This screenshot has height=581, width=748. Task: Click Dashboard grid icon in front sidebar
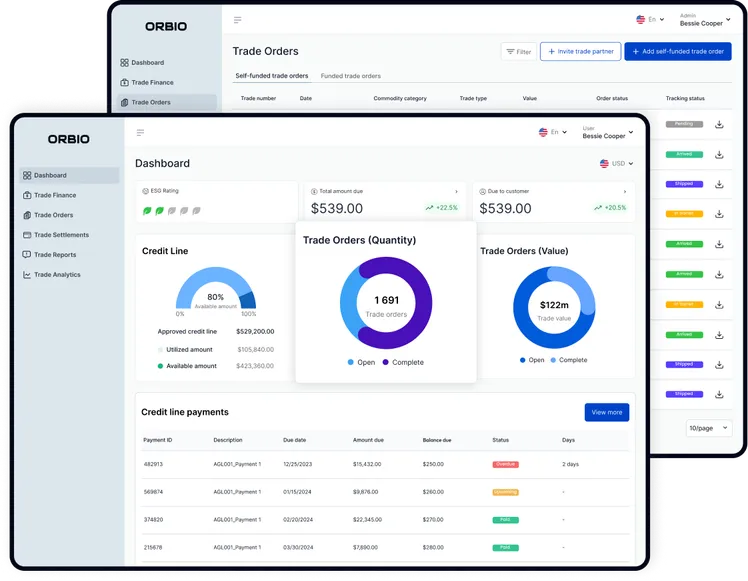pyautogui.click(x=27, y=175)
